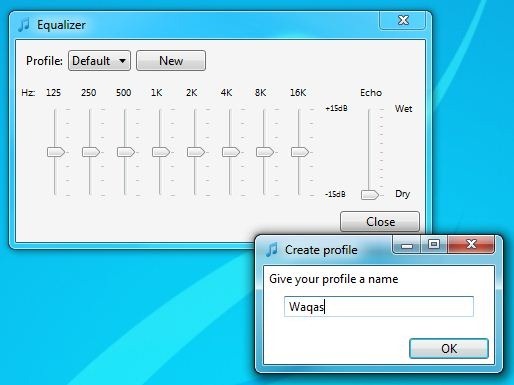Click the 500 Hz slider handle
The height and width of the screenshot is (385, 514).
pos(126,152)
